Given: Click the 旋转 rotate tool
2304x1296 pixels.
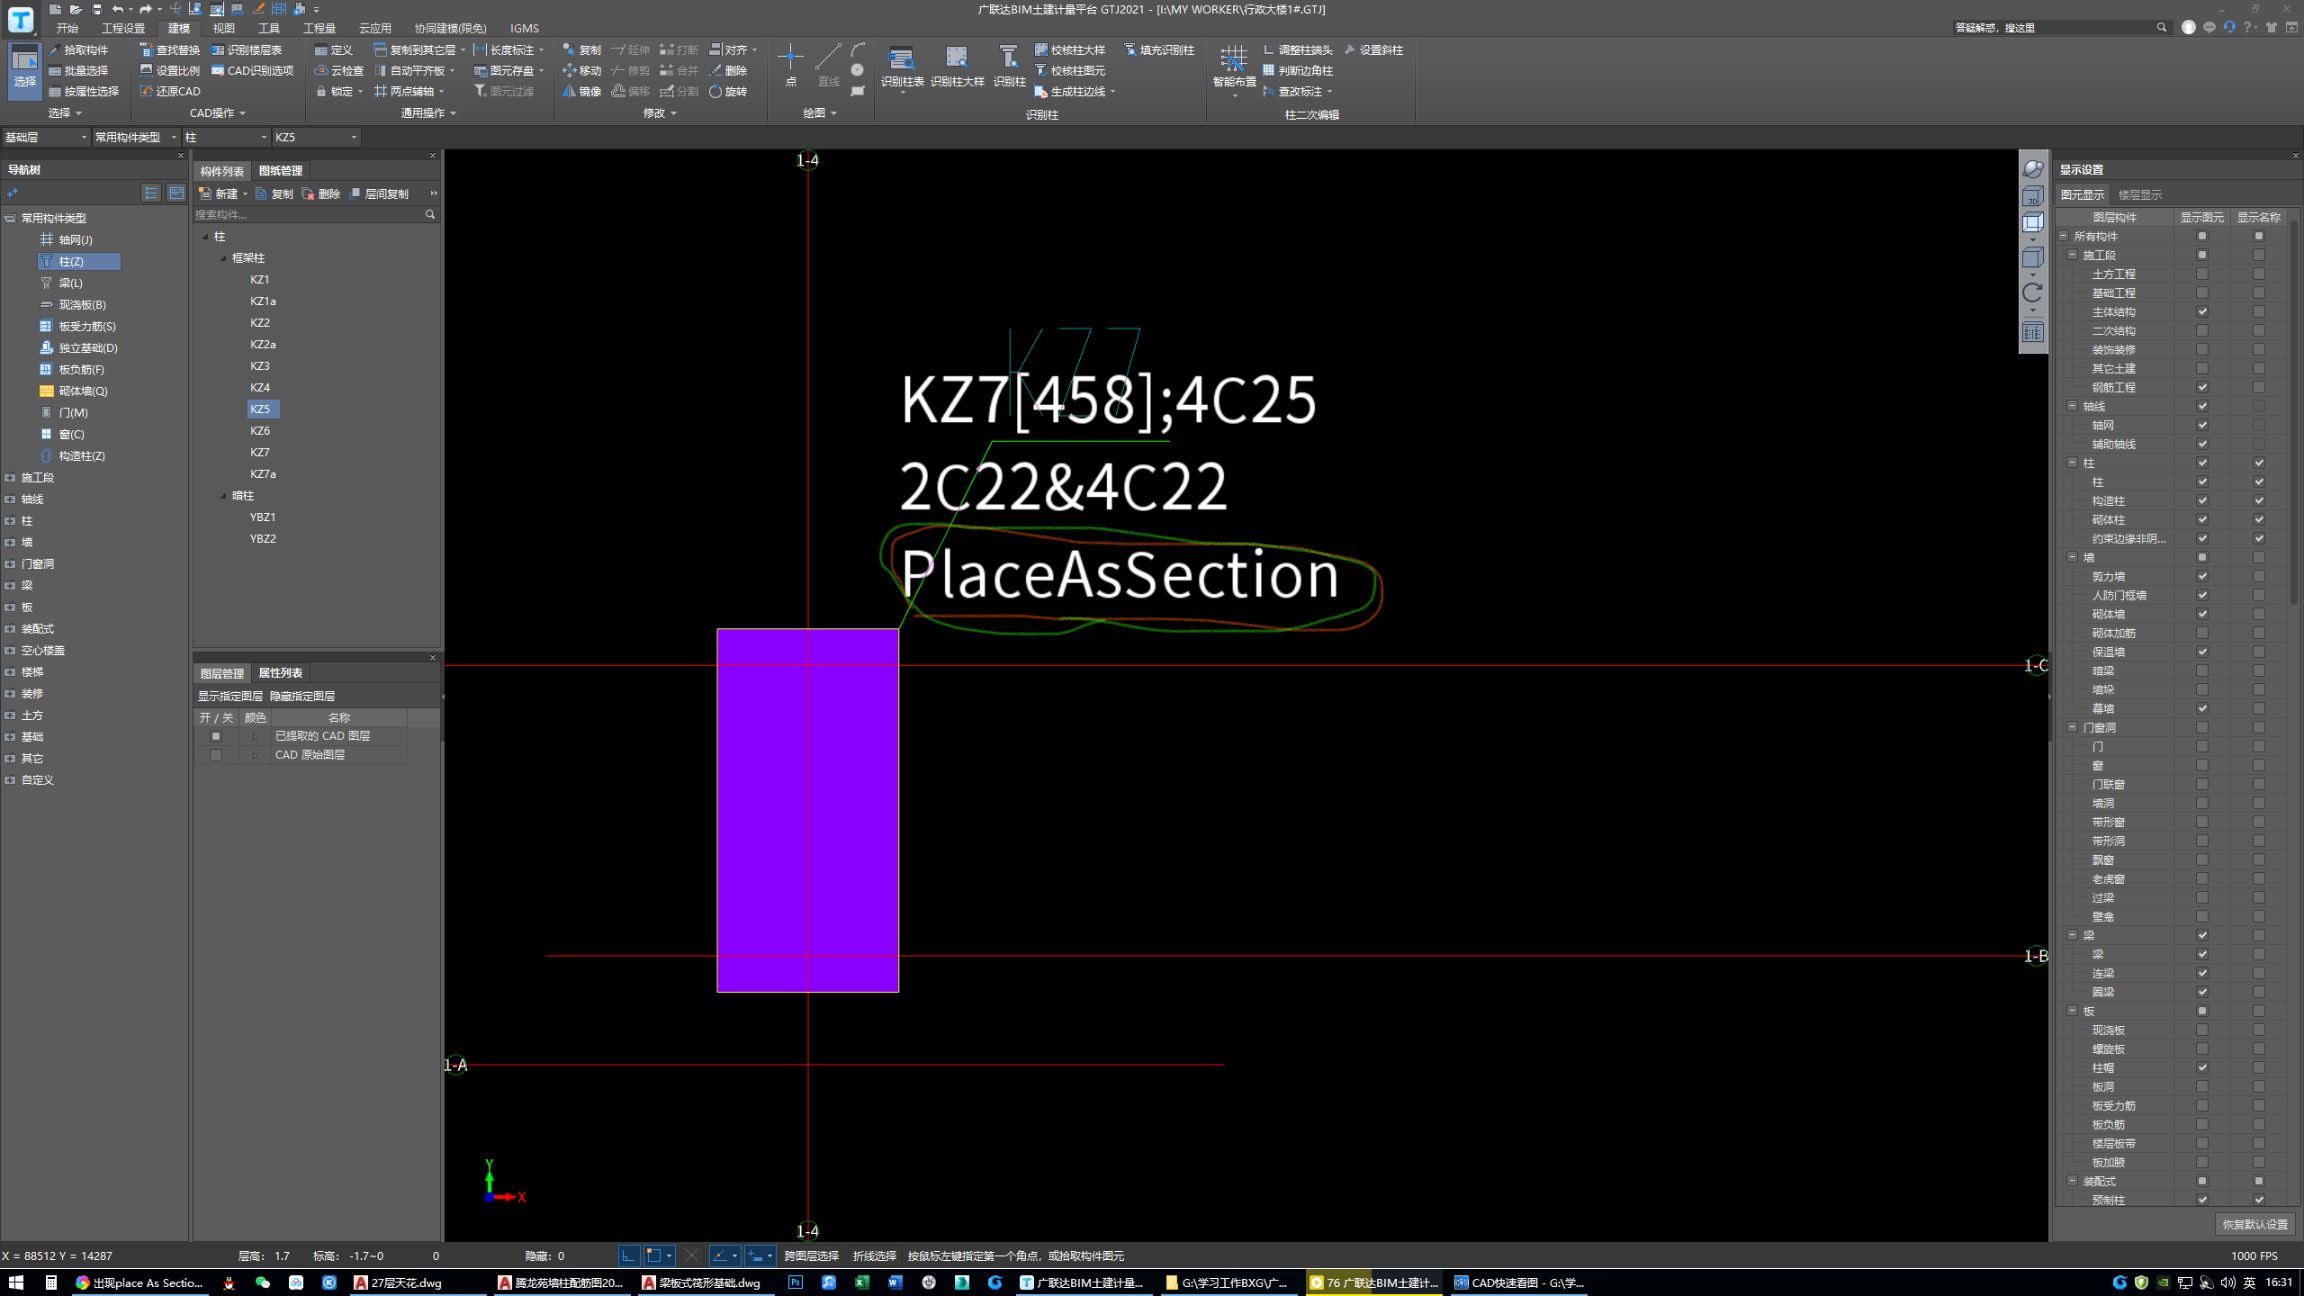Looking at the screenshot, I should click(x=728, y=91).
